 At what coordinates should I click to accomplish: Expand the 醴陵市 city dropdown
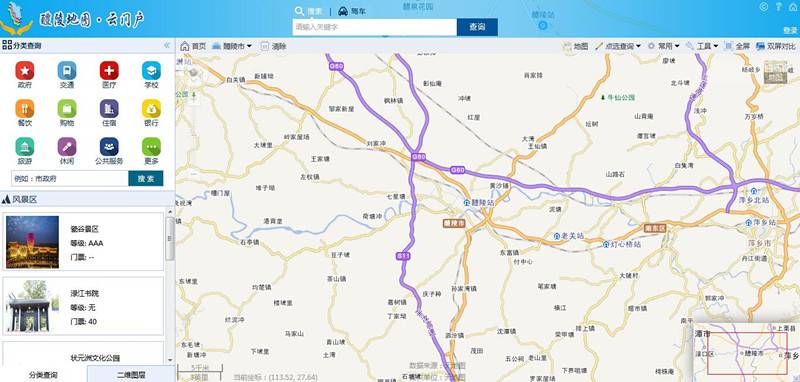click(x=232, y=46)
